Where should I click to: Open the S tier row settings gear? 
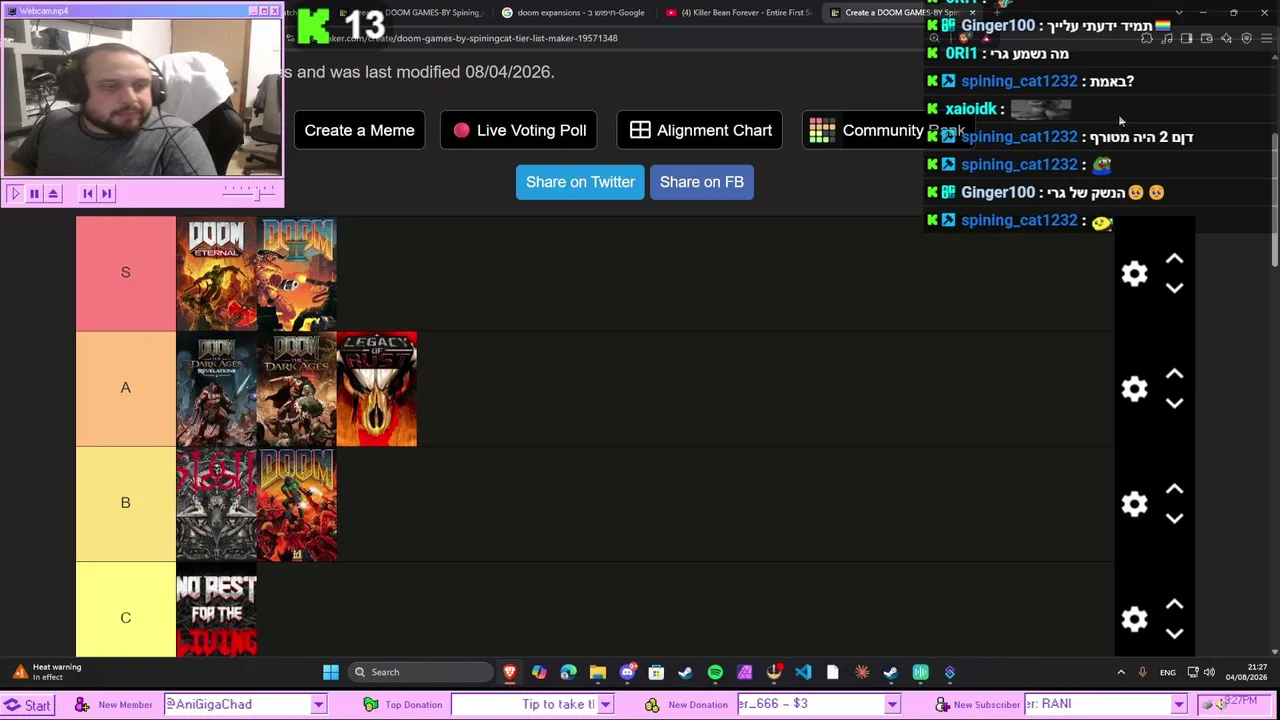(1134, 274)
